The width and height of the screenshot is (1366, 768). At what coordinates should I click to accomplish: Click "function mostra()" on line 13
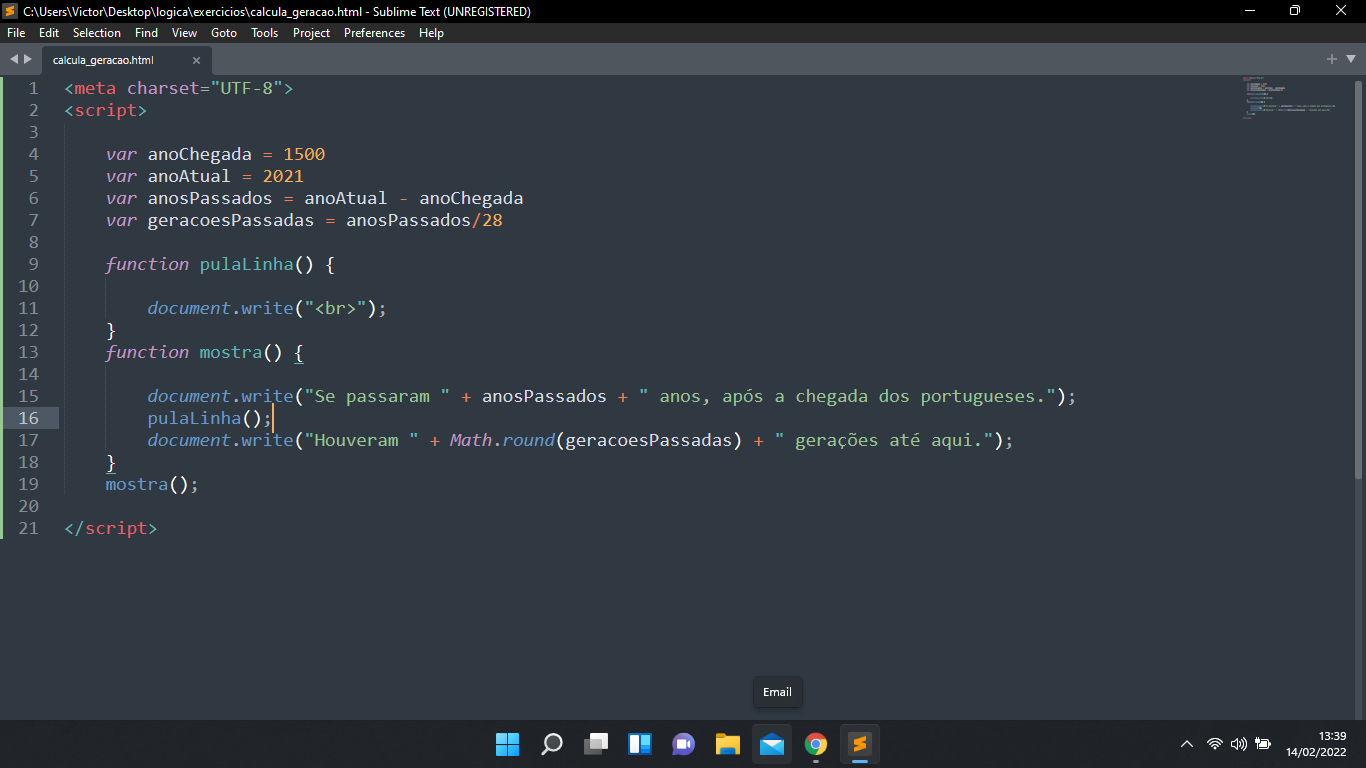click(x=194, y=352)
